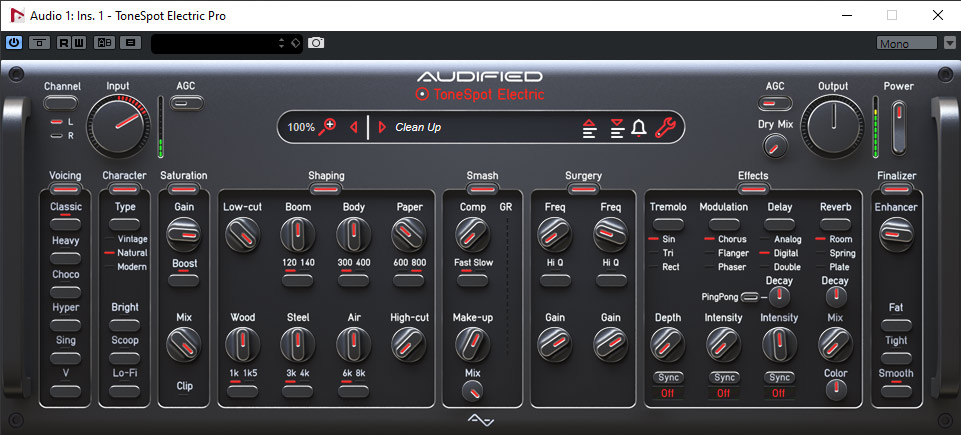961x435 pixels.
Task: Click the load preset icon
Action: coord(590,127)
